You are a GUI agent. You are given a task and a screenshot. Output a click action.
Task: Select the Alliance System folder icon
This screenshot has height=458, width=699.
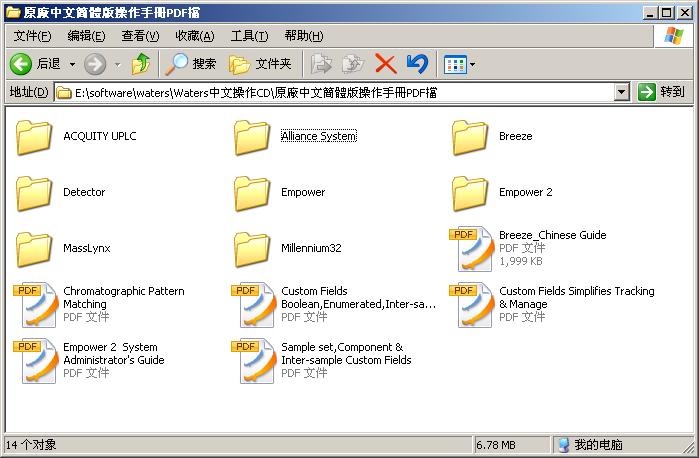[252, 137]
